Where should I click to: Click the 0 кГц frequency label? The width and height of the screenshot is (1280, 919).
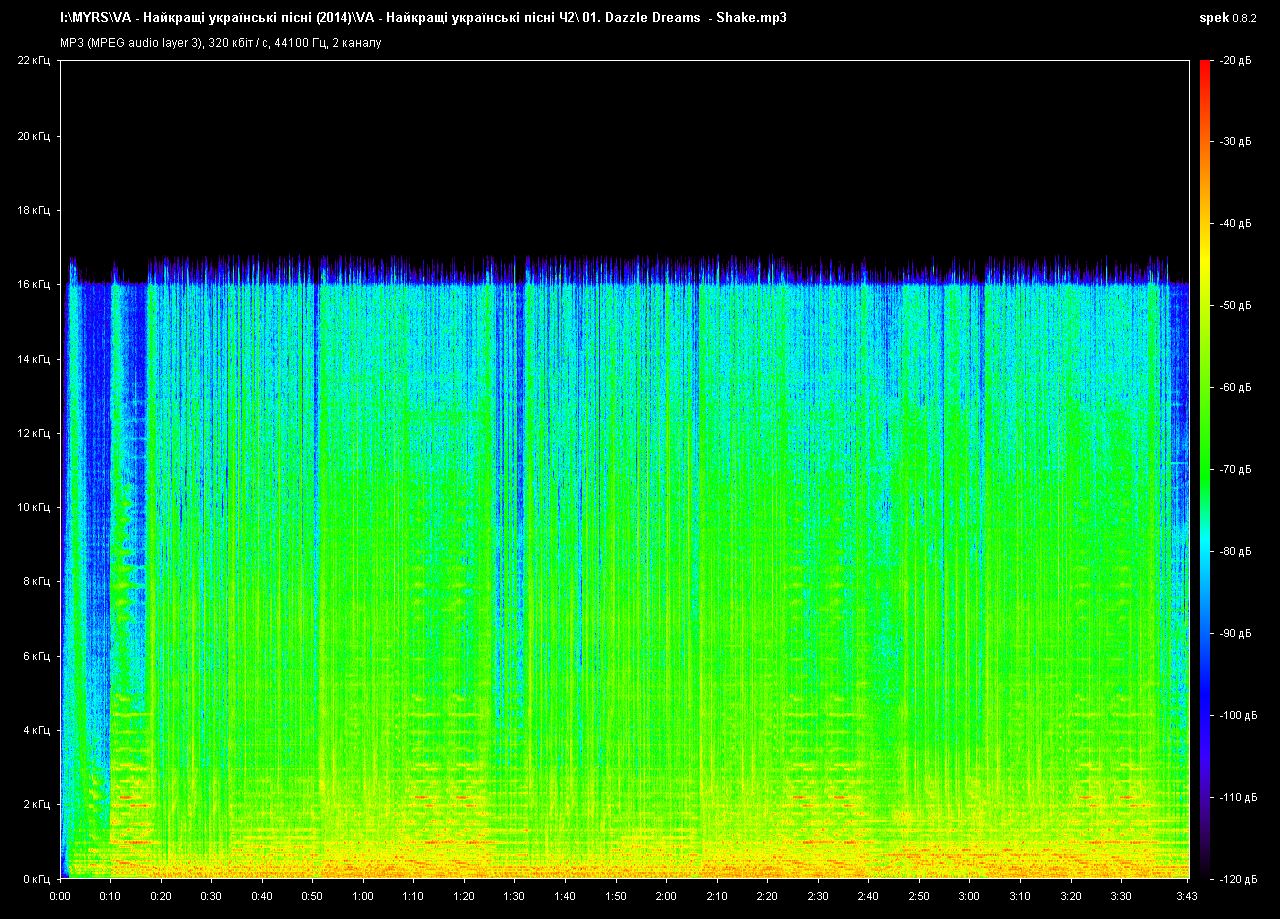pos(35,878)
